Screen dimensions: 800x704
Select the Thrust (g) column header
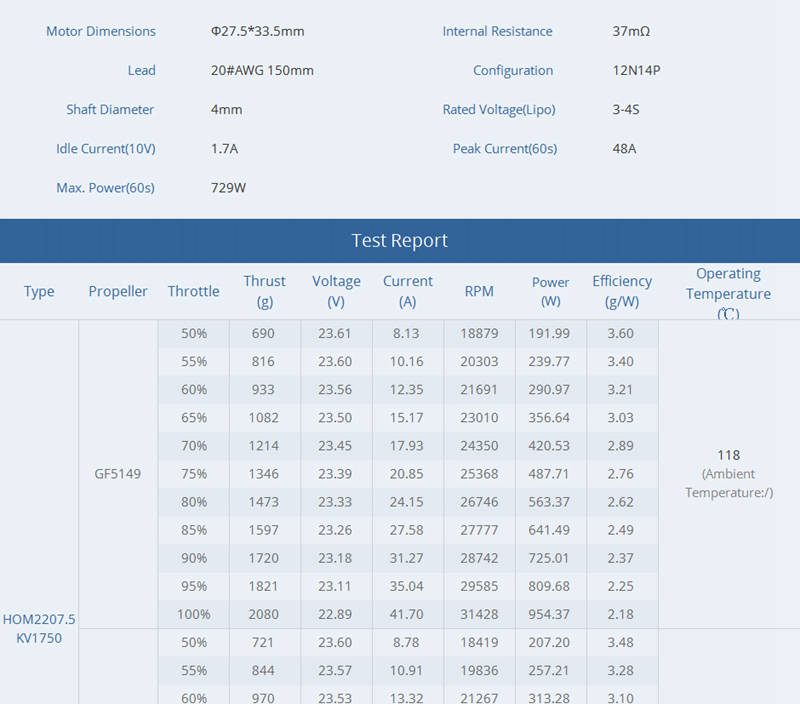264,291
